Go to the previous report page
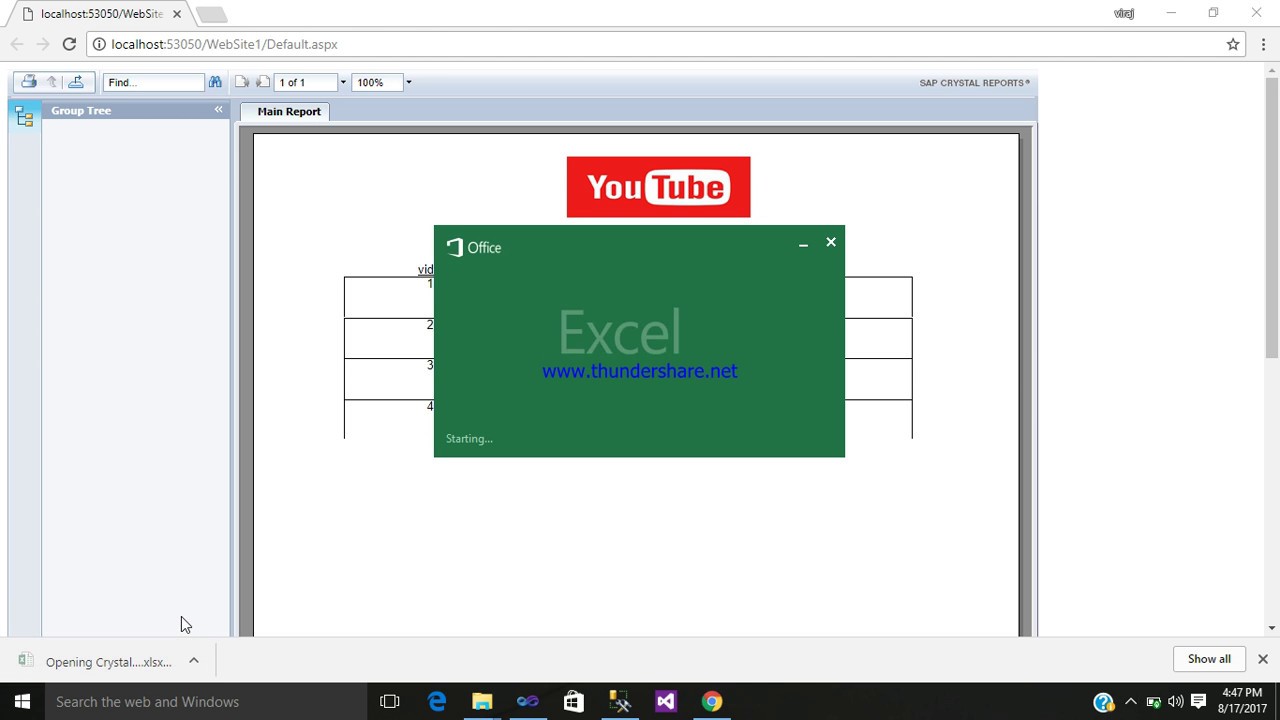1280x720 pixels. coord(242,82)
